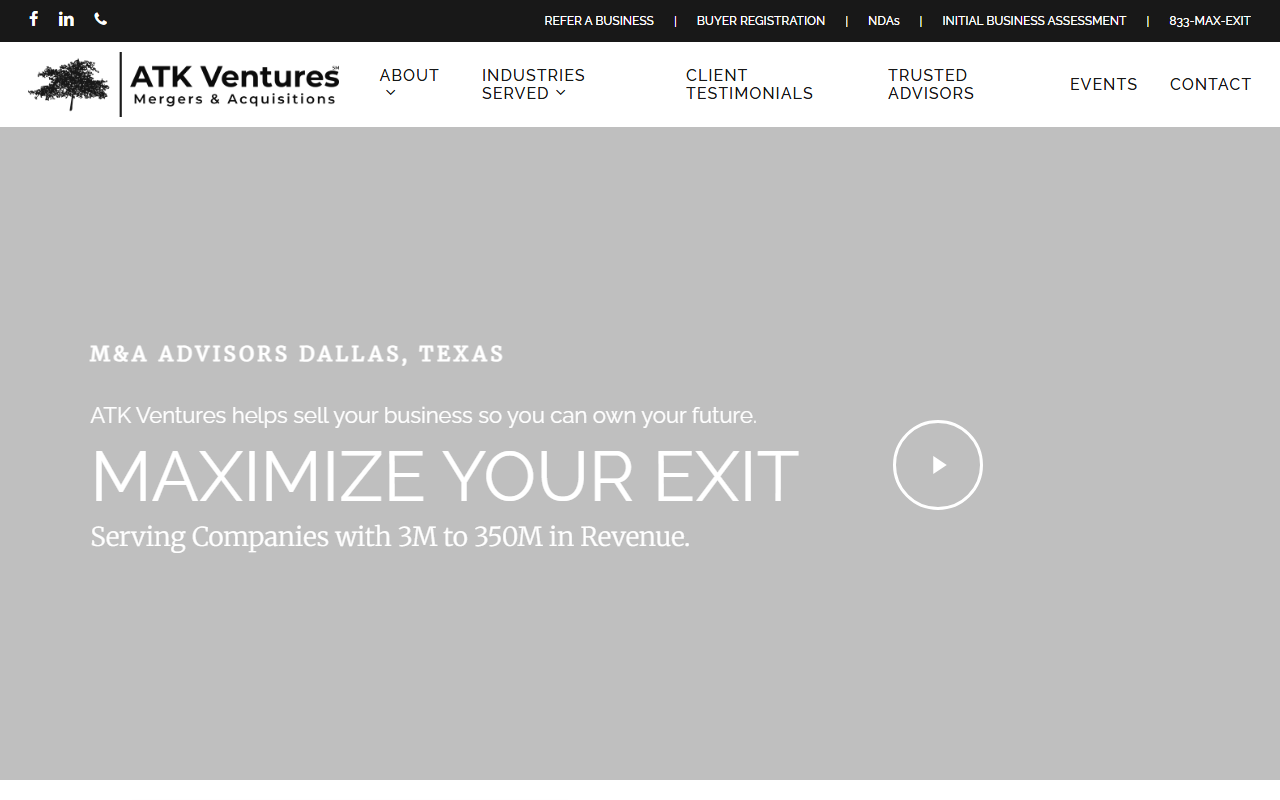Open the Events page
1280x800 pixels.
[1104, 85]
